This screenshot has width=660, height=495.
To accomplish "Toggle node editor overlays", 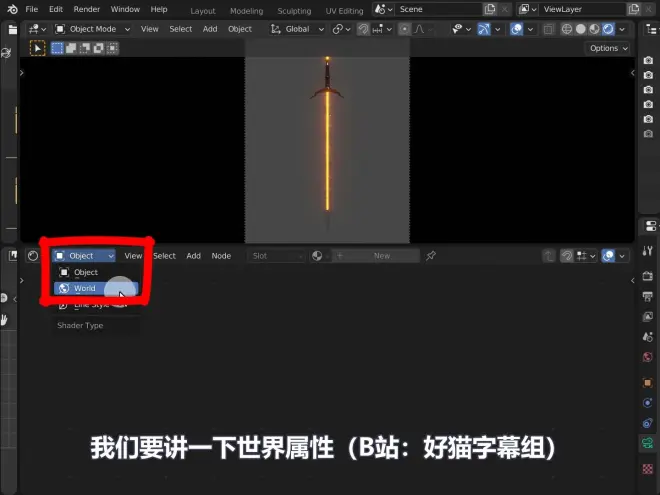I will coord(608,256).
